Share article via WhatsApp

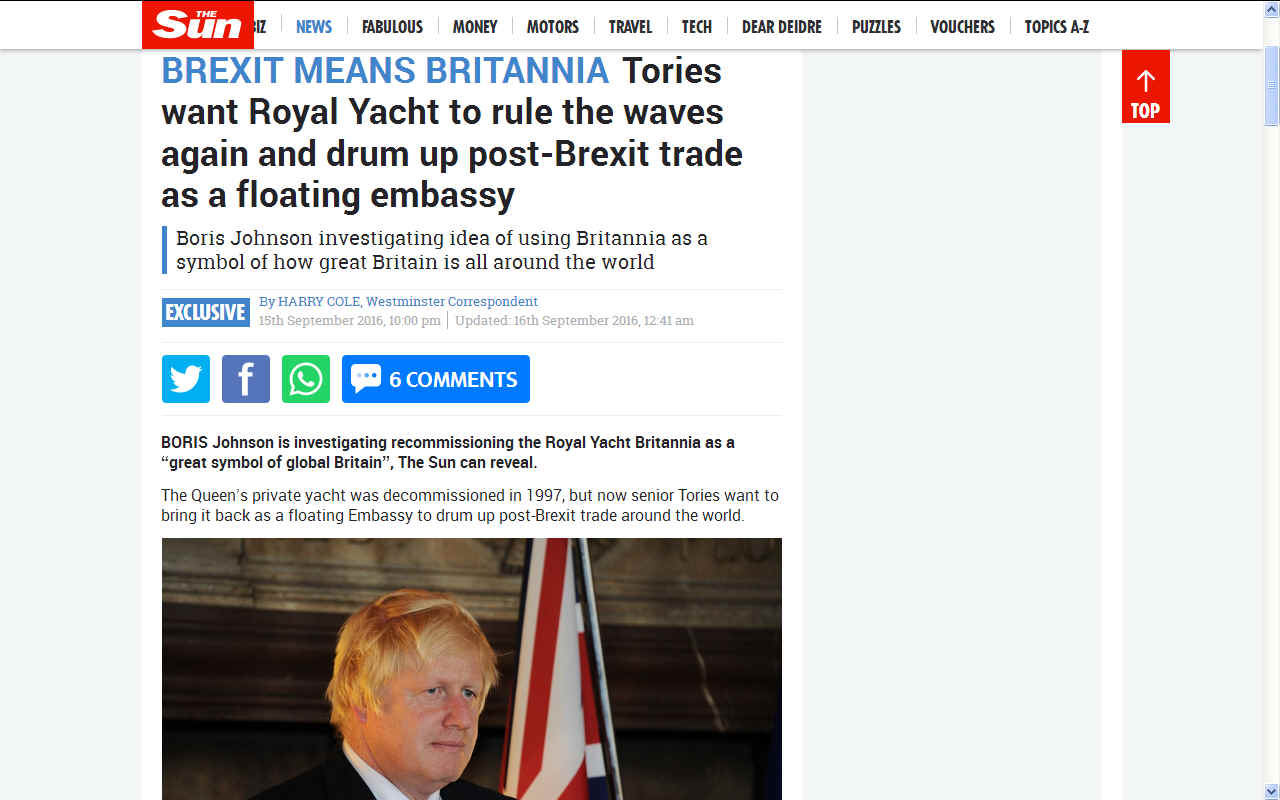pos(306,379)
